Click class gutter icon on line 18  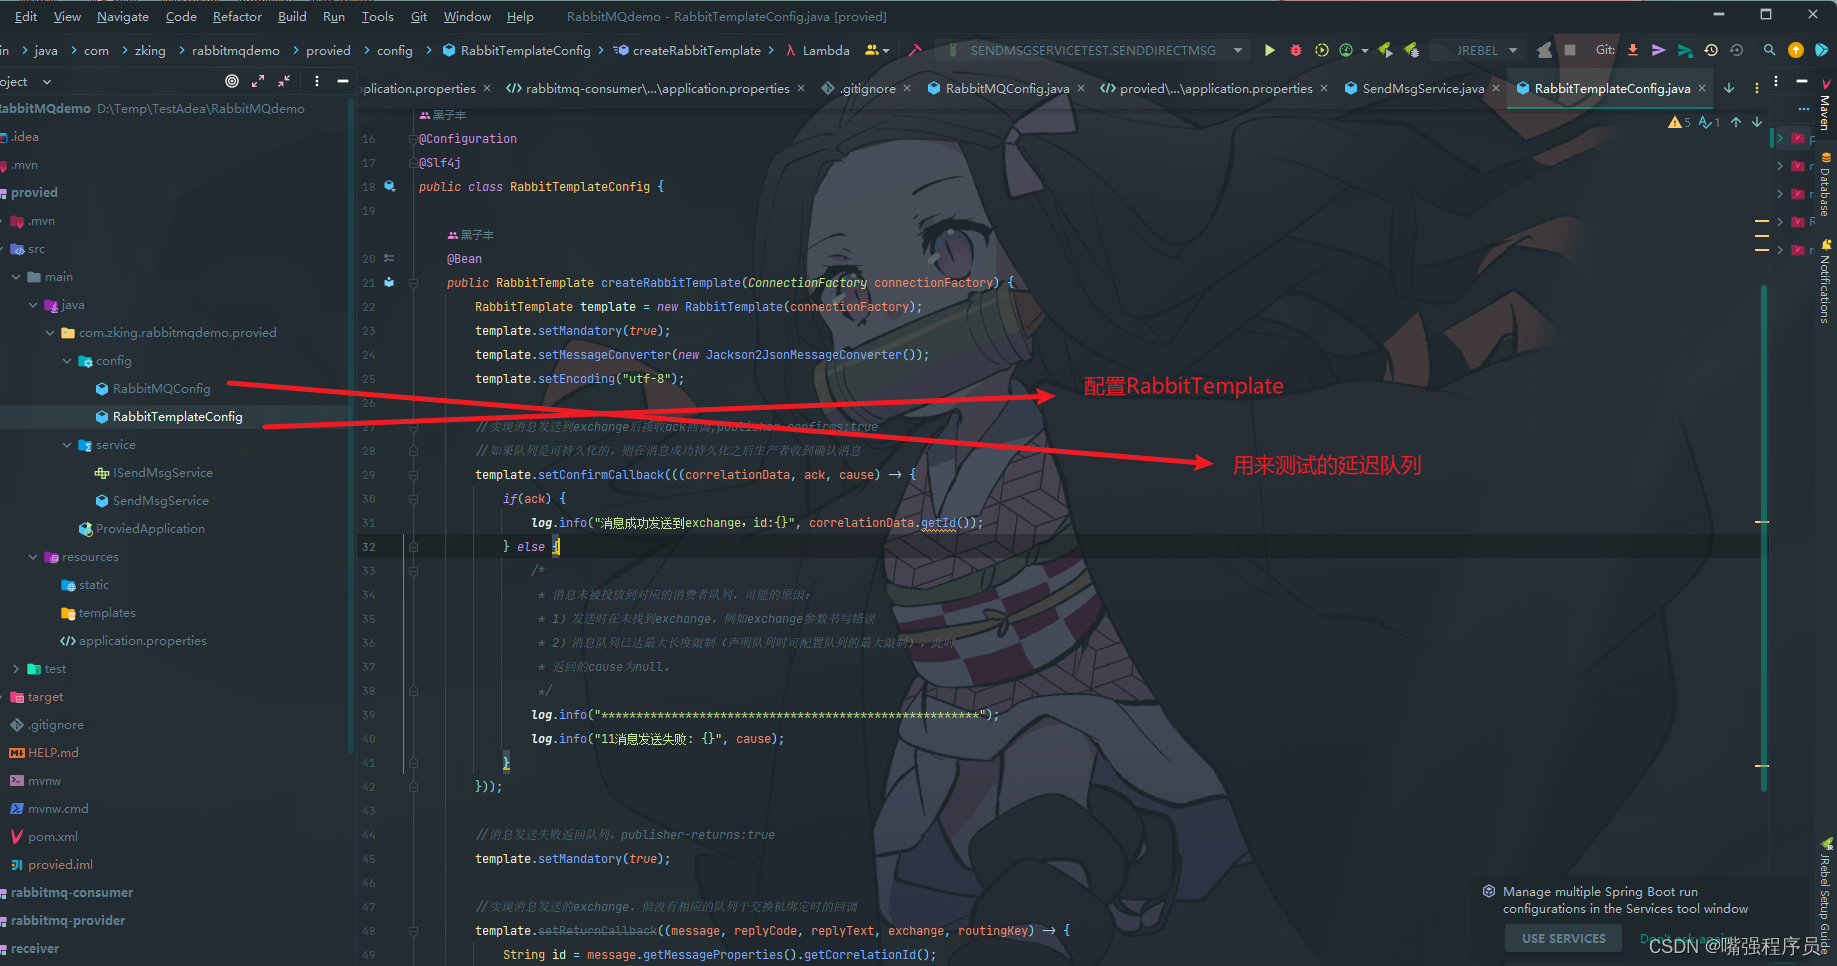click(x=390, y=186)
